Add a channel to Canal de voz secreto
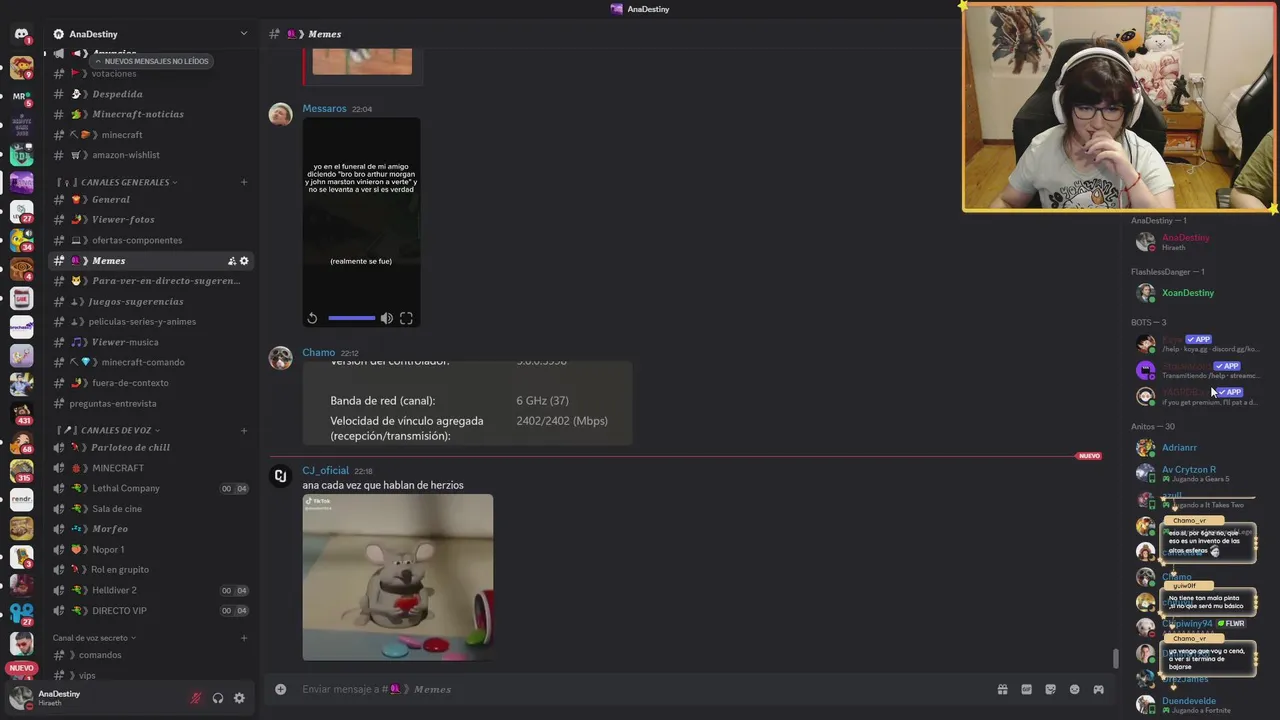1280x720 pixels. tap(244, 638)
